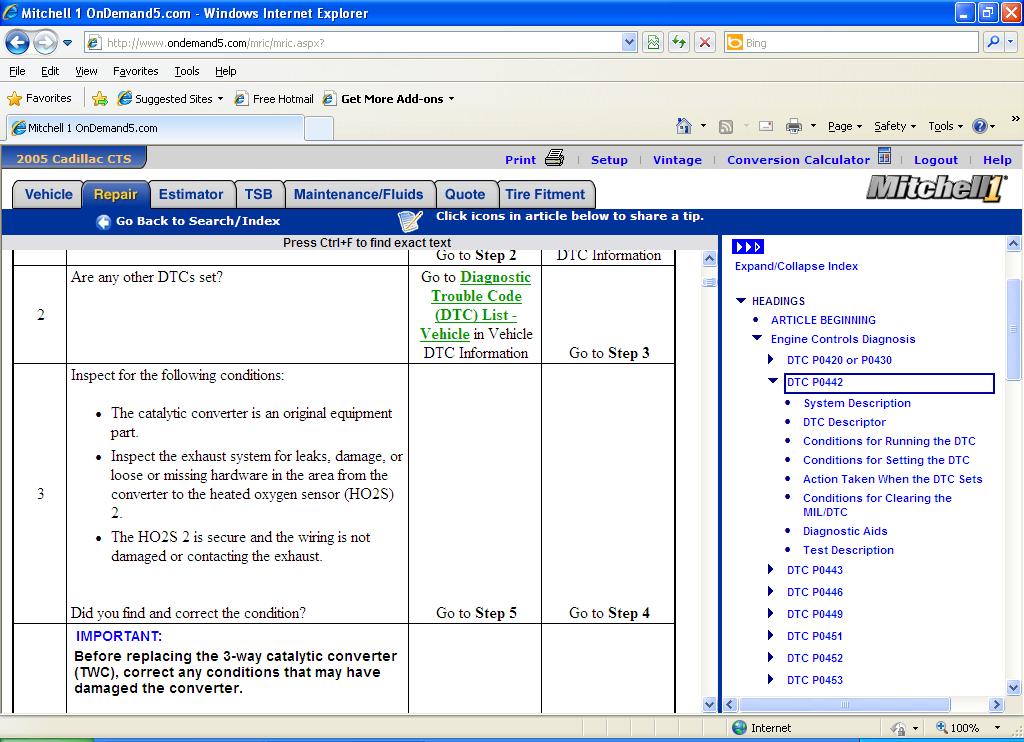
Task: Click the browser Stop button icon
Action: [x=705, y=43]
